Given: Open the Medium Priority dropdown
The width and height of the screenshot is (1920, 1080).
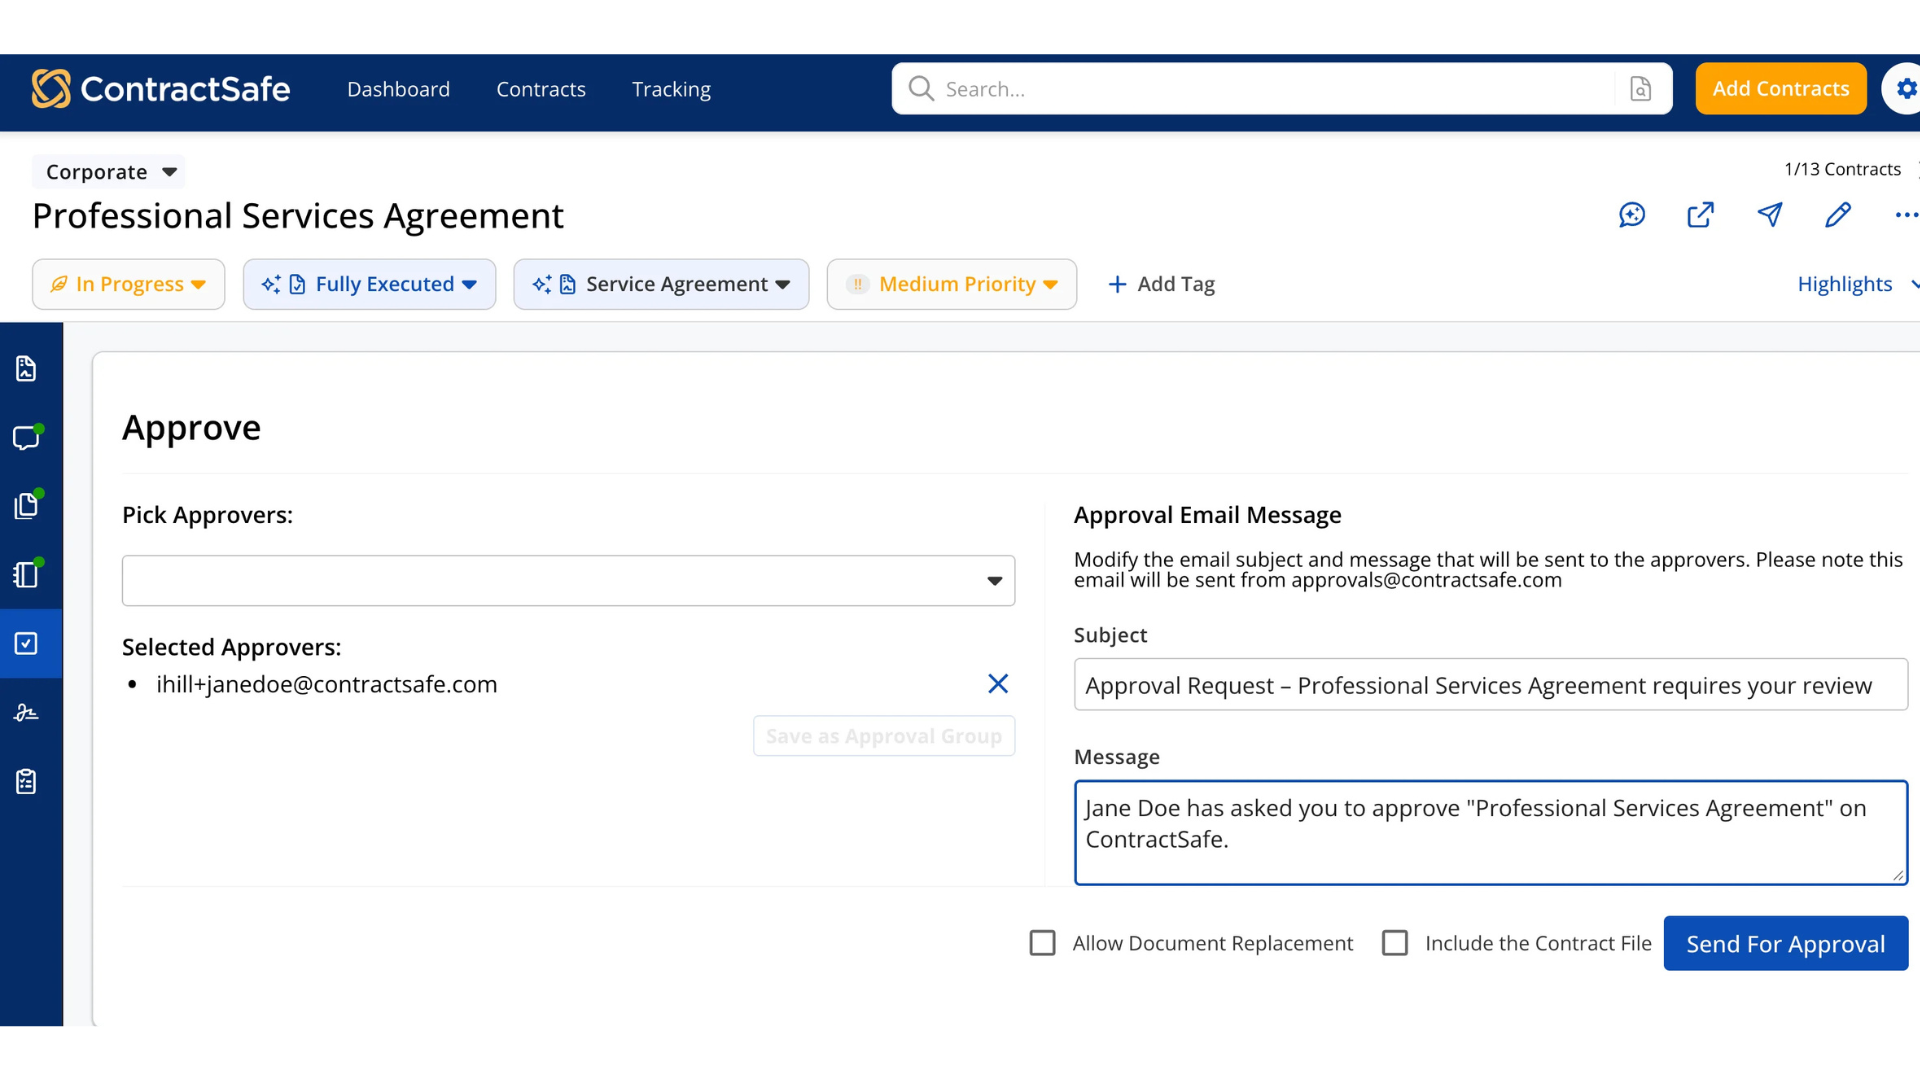Looking at the screenshot, I should pos(951,284).
